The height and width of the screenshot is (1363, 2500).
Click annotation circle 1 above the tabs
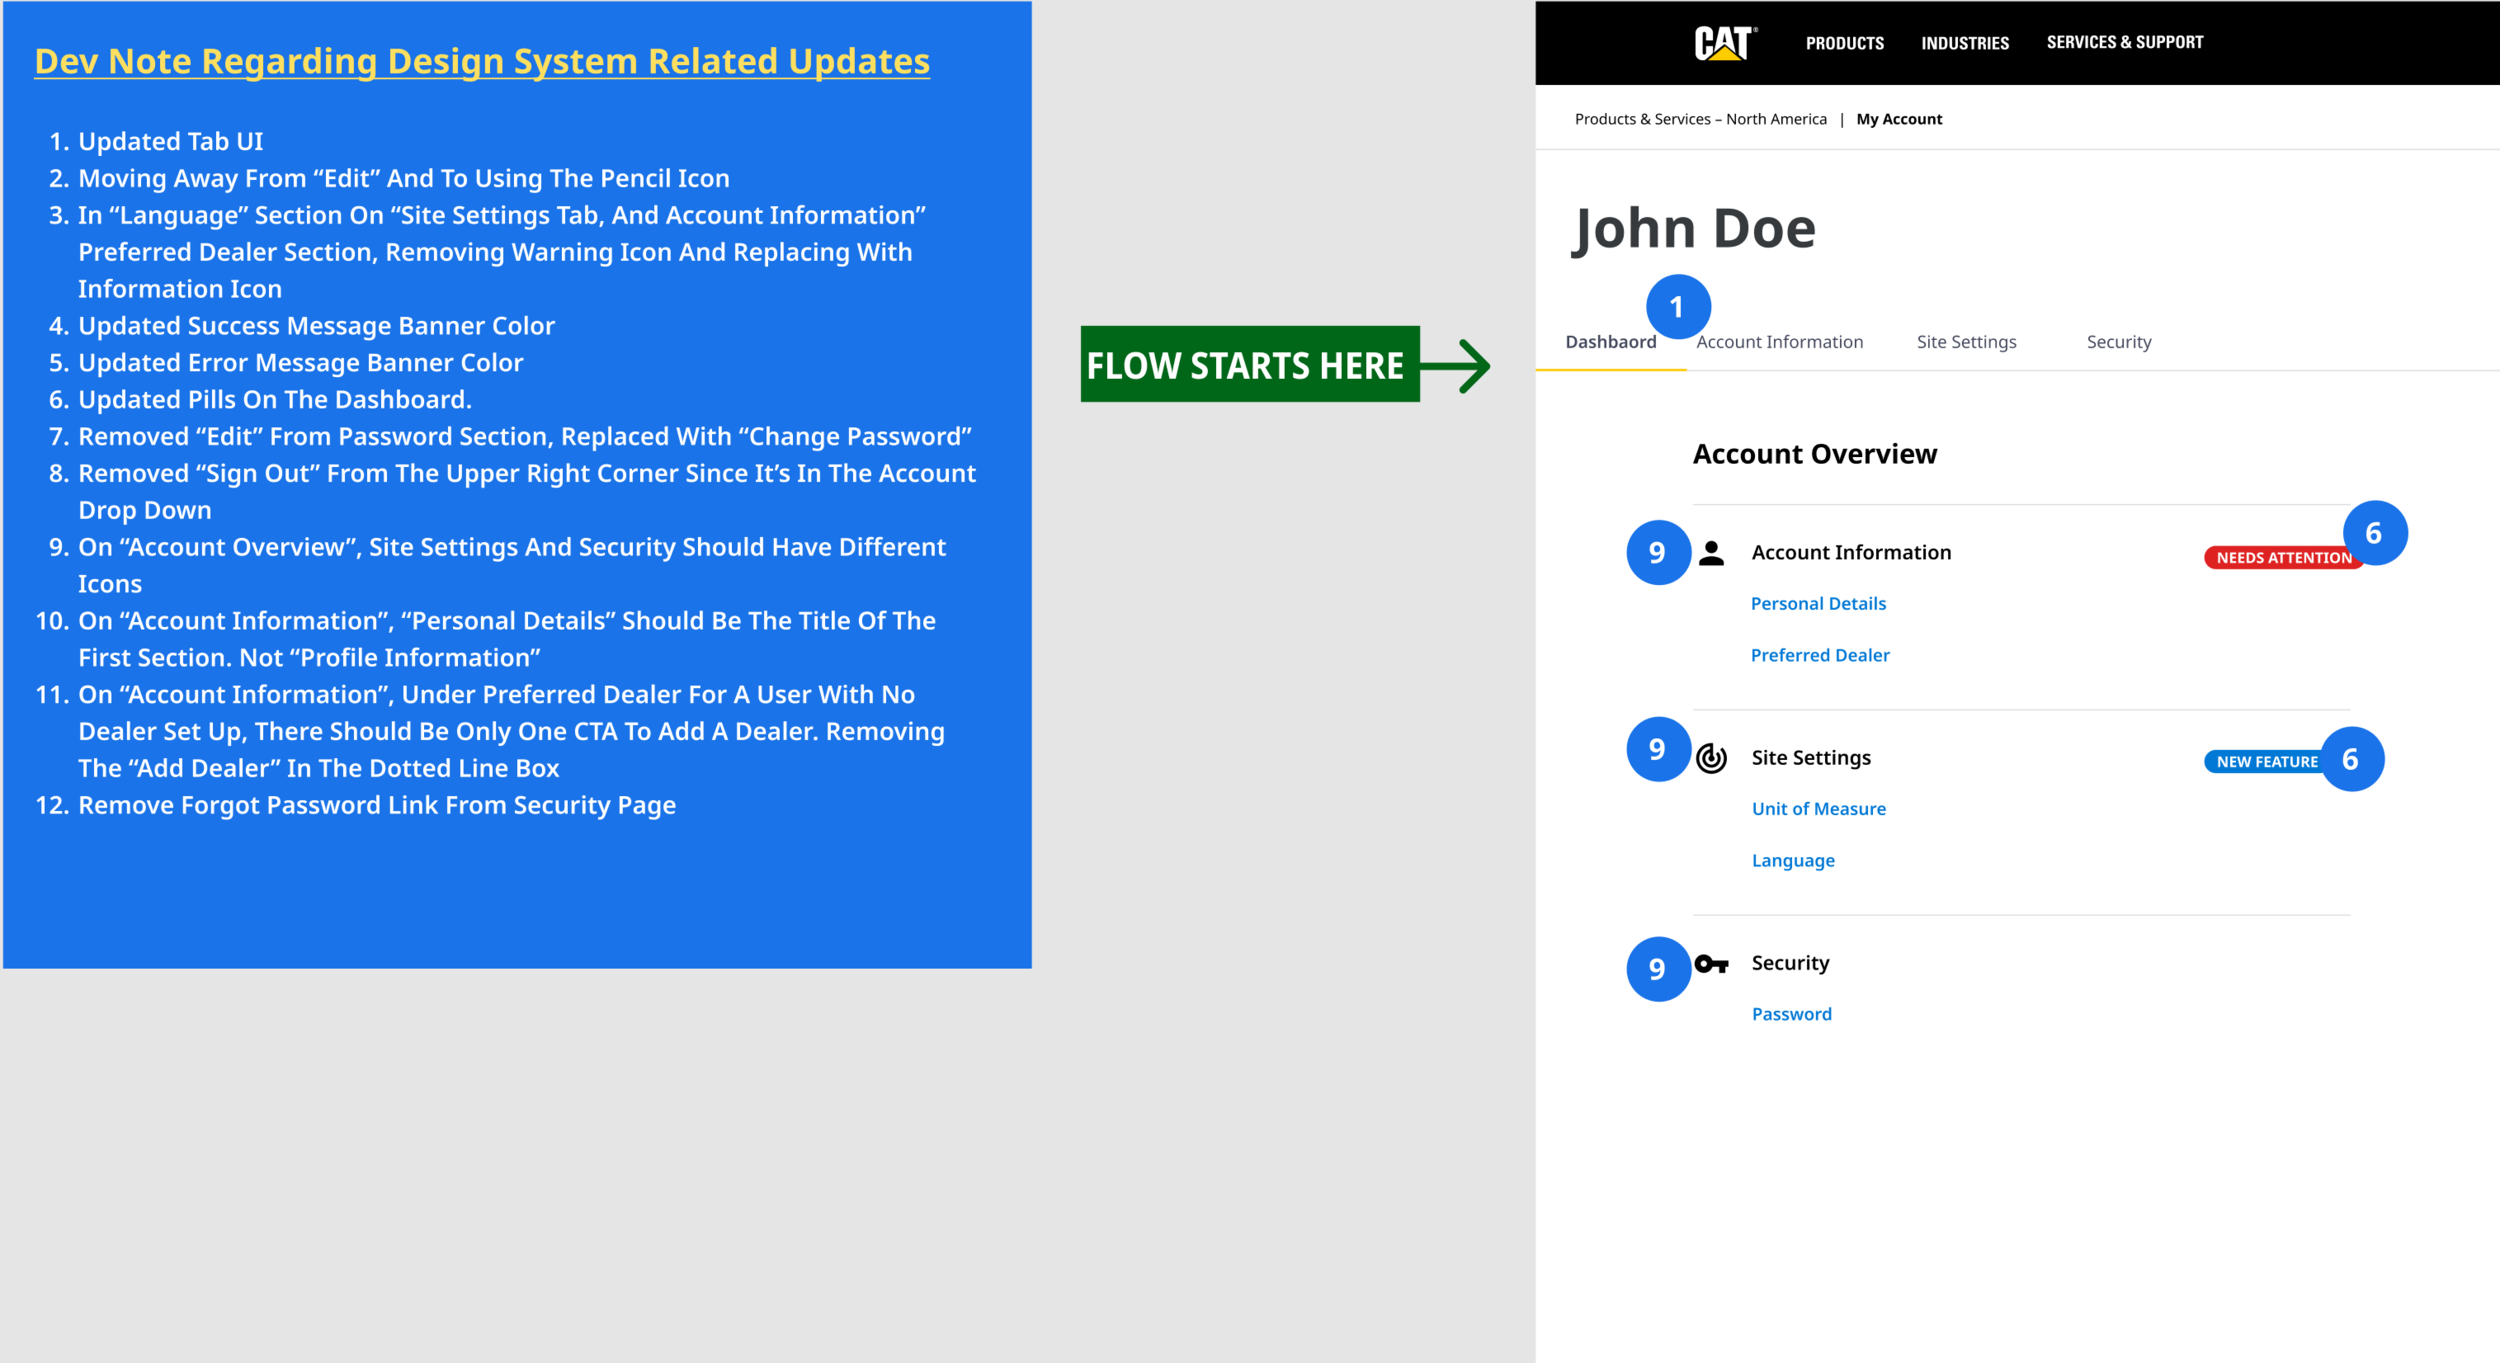[x=1678, y=307]
